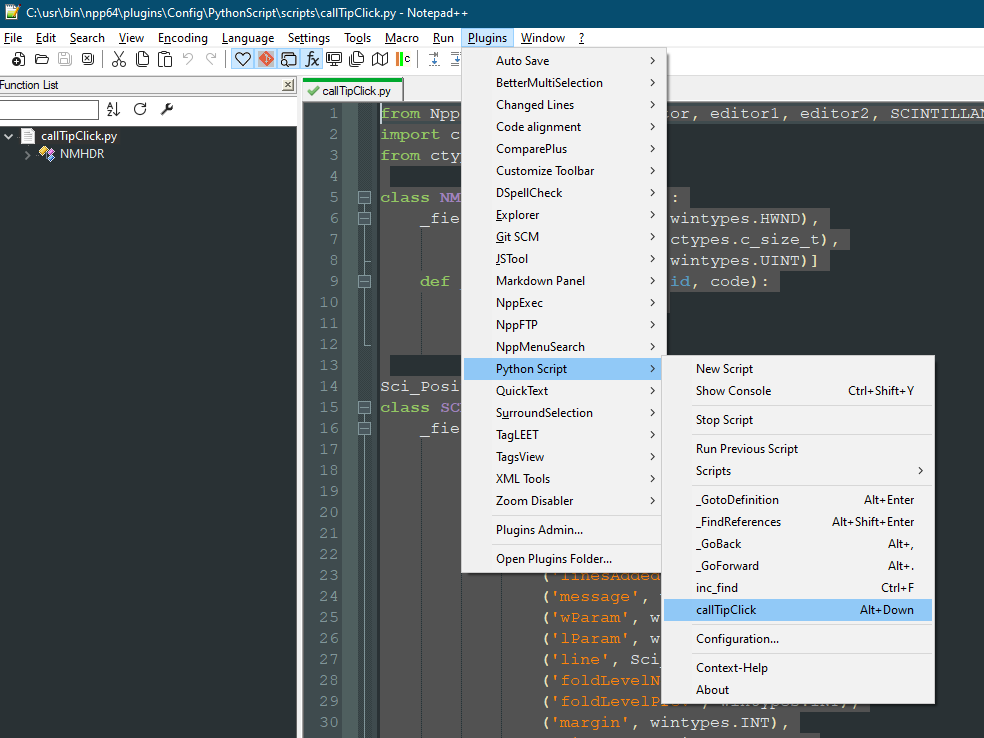The width and height of the screenshot is (984, 738).
Task: Click the Undo arrow icon
Action: point(188,60)
